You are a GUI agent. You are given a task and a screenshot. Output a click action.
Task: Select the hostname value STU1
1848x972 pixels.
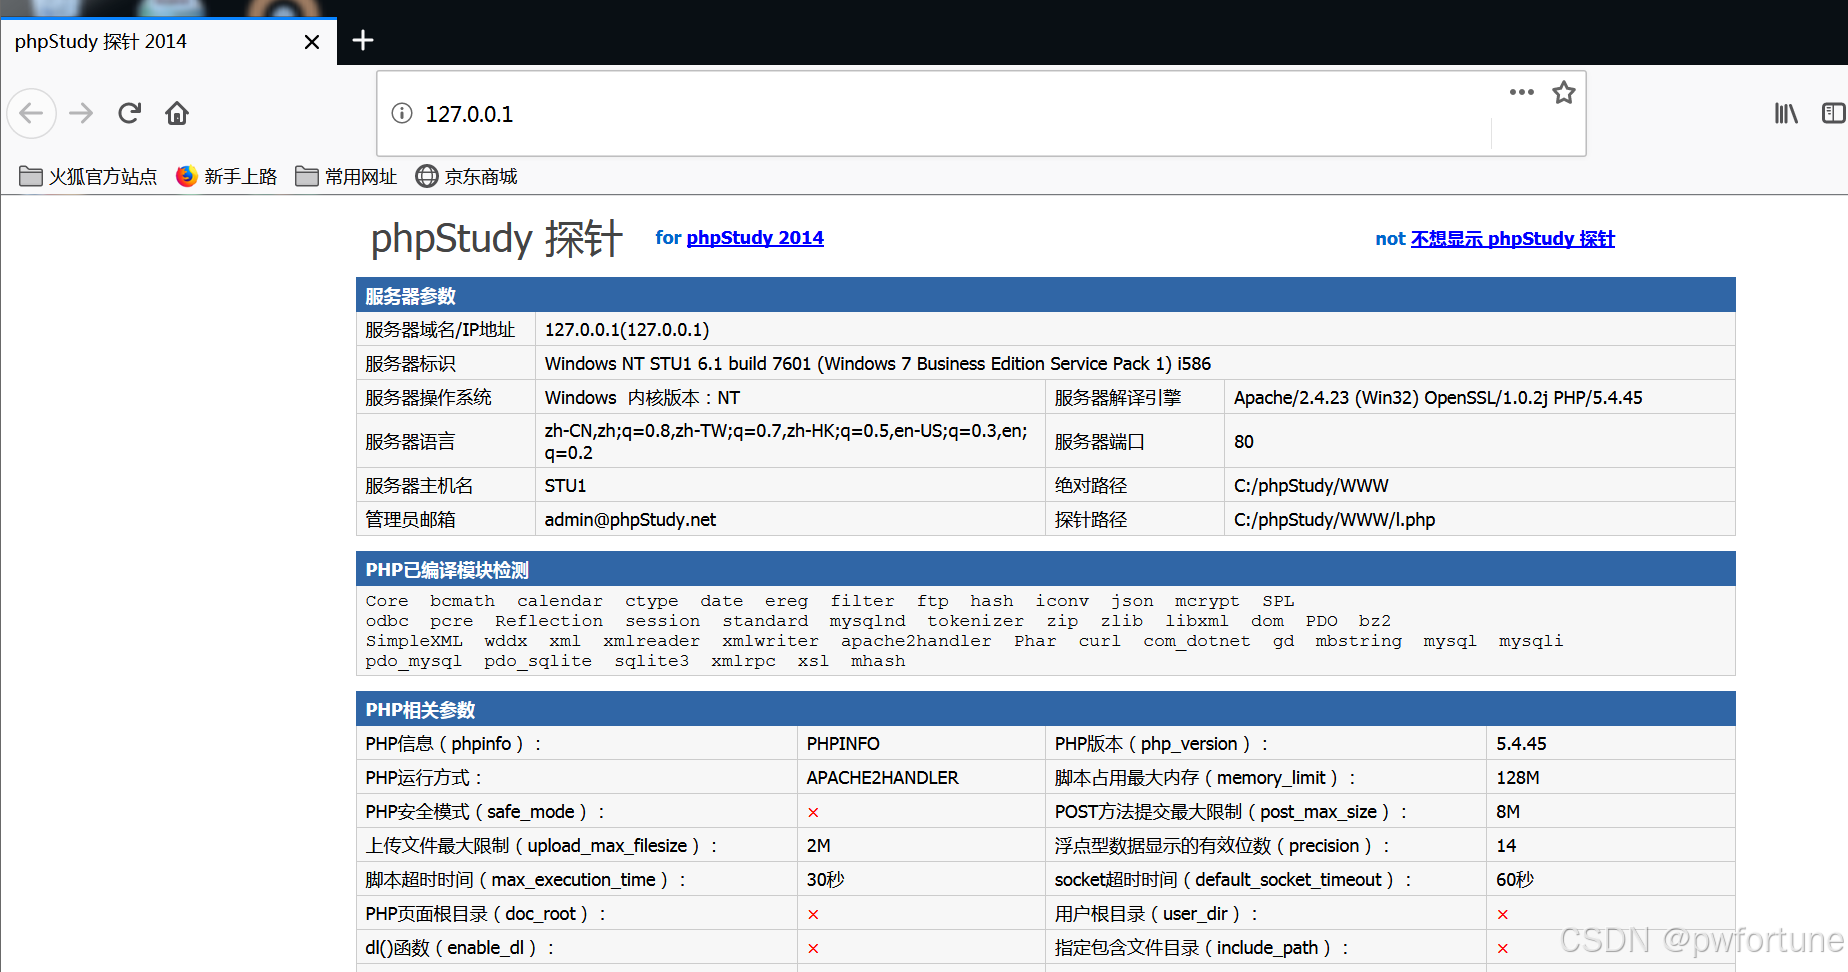coord(565,486)
